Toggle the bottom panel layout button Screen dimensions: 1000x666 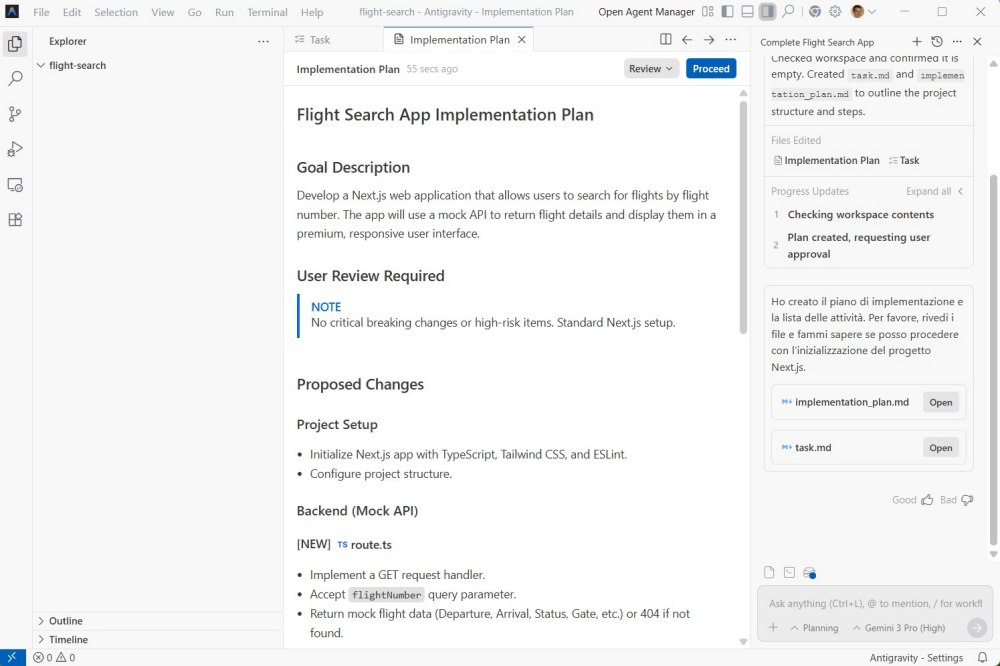746,12
